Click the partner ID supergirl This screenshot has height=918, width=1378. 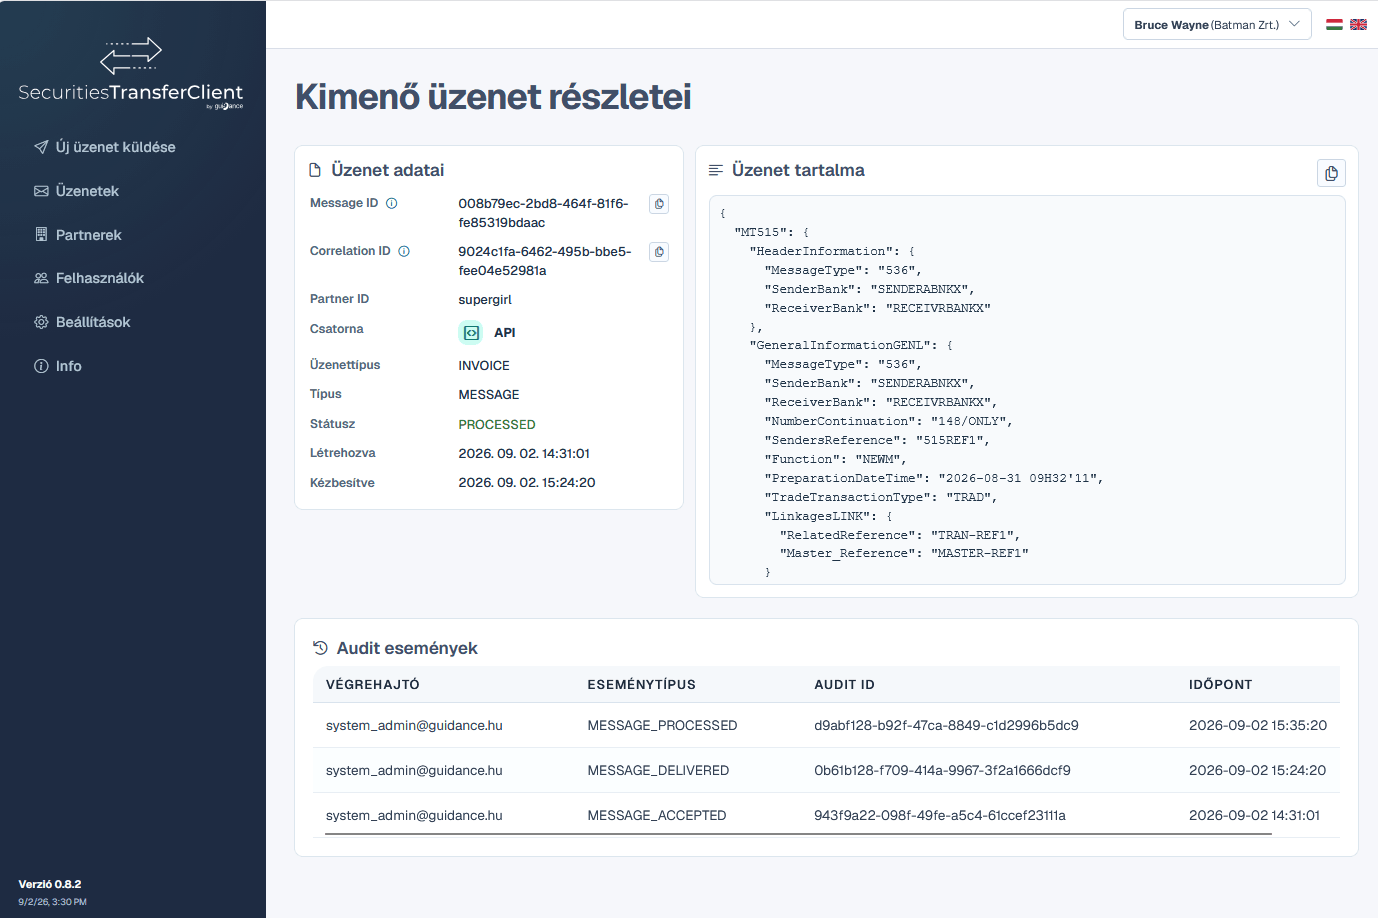(485, 300)
